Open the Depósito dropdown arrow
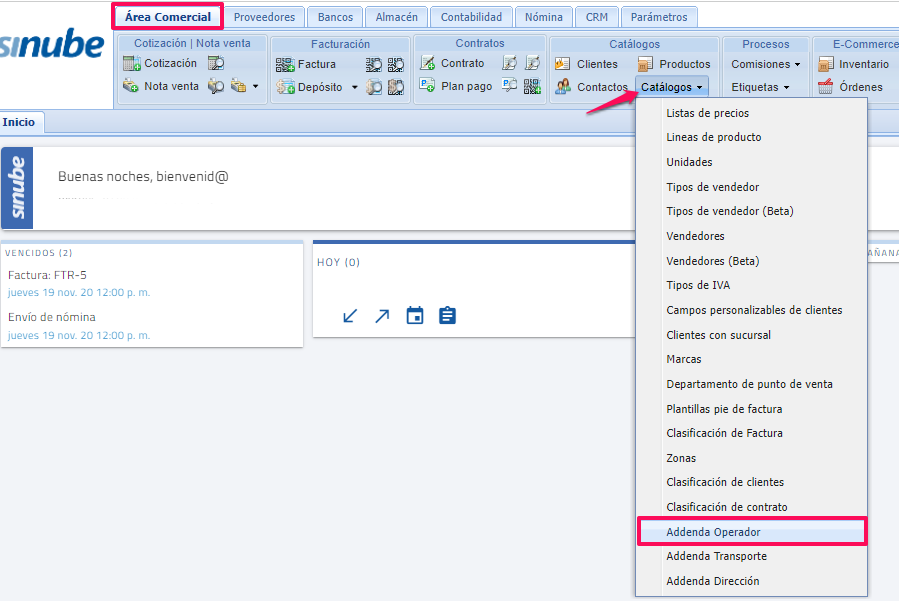This screenshot has height=601, width=899. pyautogui.click(x=354, y=87)
